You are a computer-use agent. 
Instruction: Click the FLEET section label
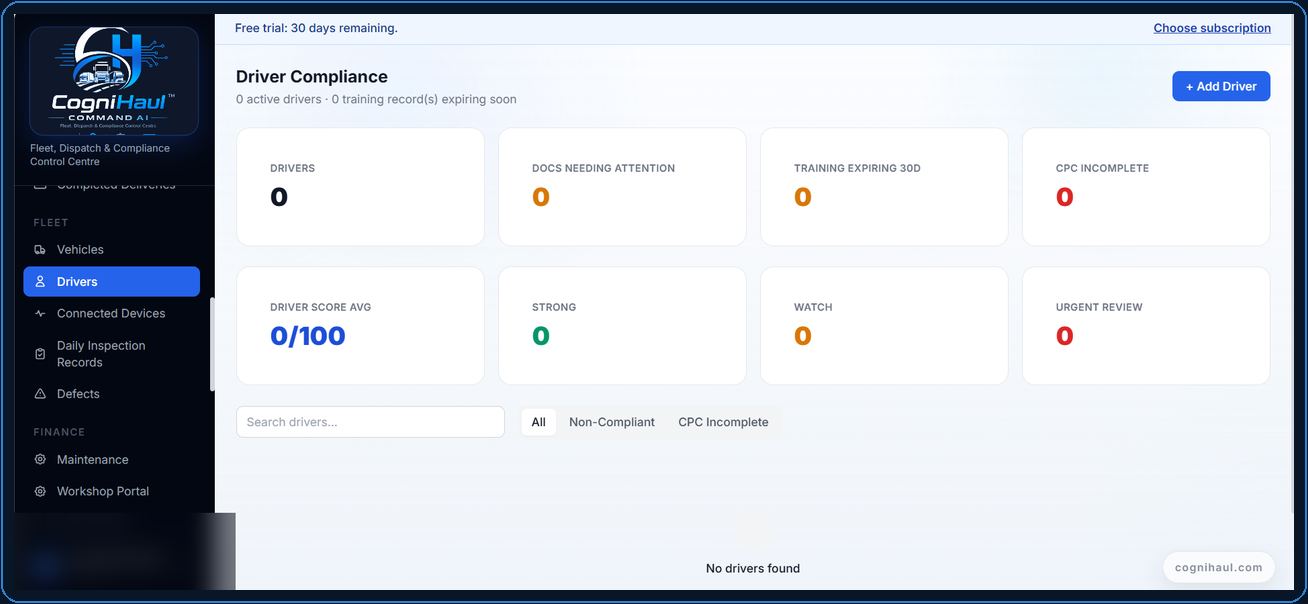[51, 223]
